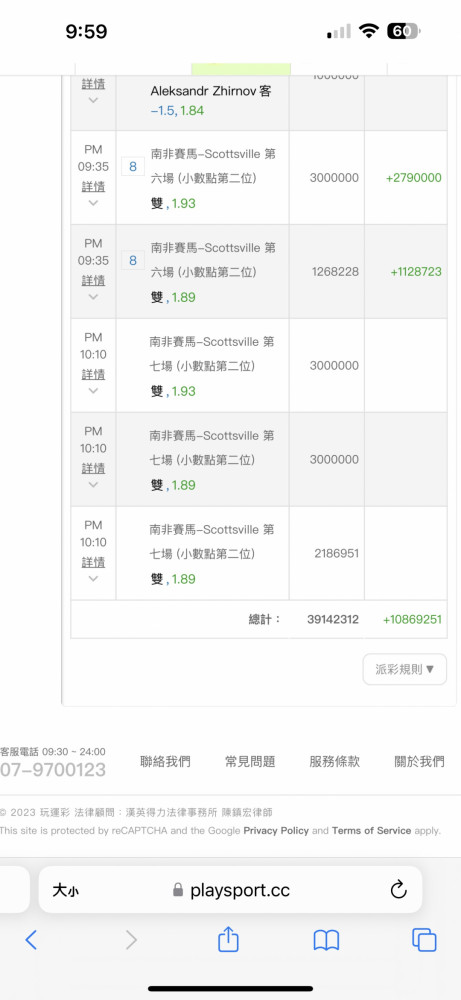Open 詳情 for the 2186951 bet row
461x1000 pixels.
click(x=93, y=562)
